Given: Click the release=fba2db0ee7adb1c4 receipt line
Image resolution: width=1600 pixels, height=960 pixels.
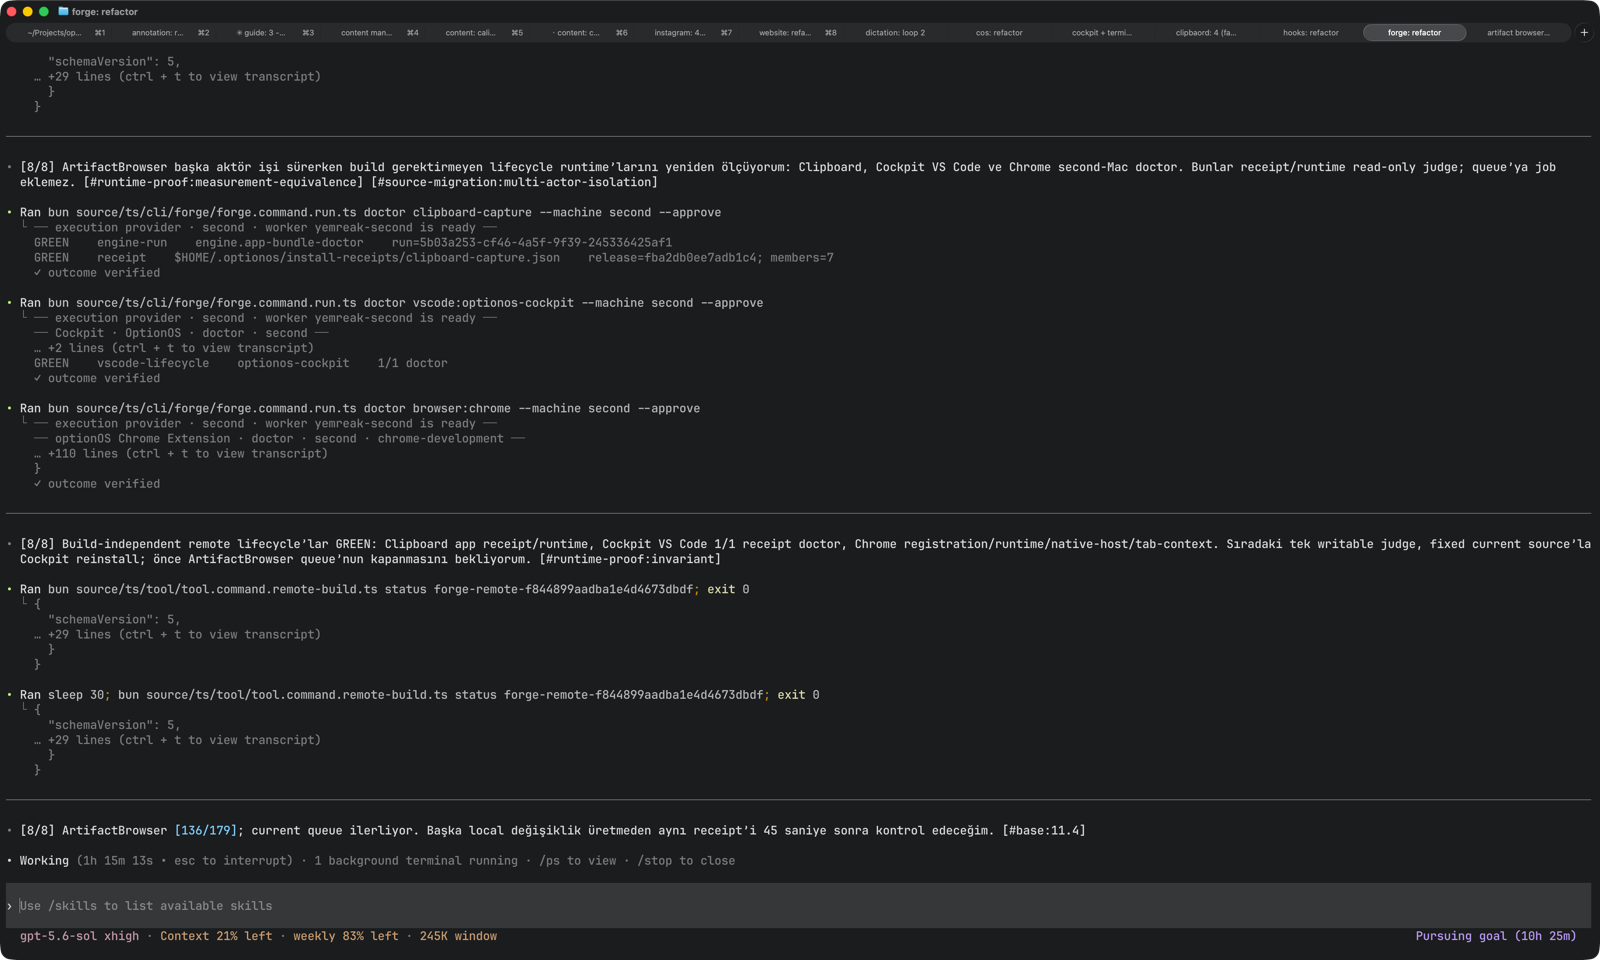Looking at the screenshot, I should pyautogui.click(x=434, y=258).
